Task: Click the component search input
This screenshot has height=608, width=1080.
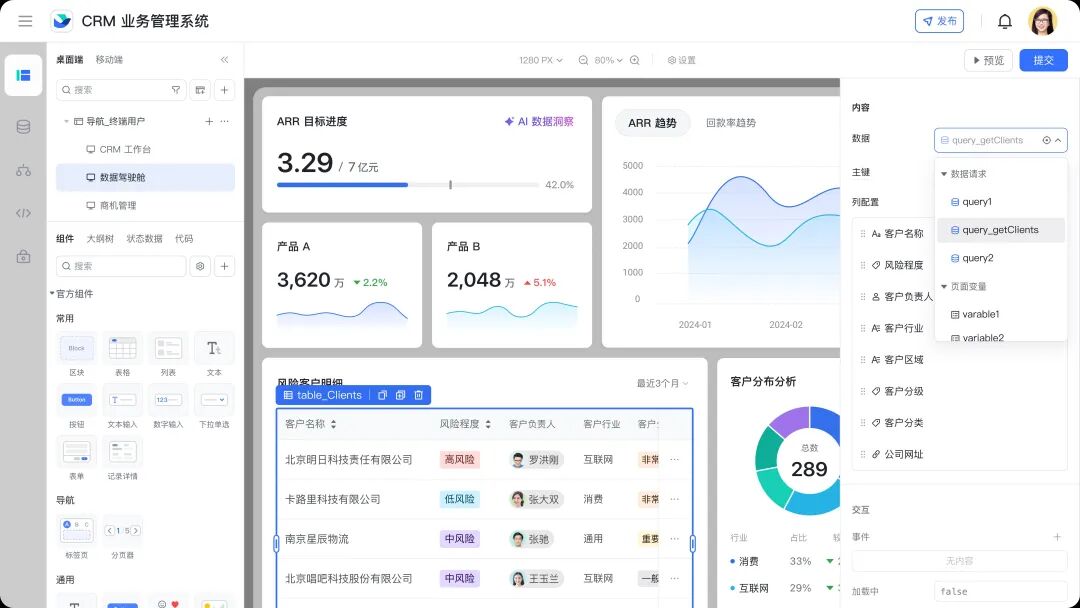Action: (121, 266)
